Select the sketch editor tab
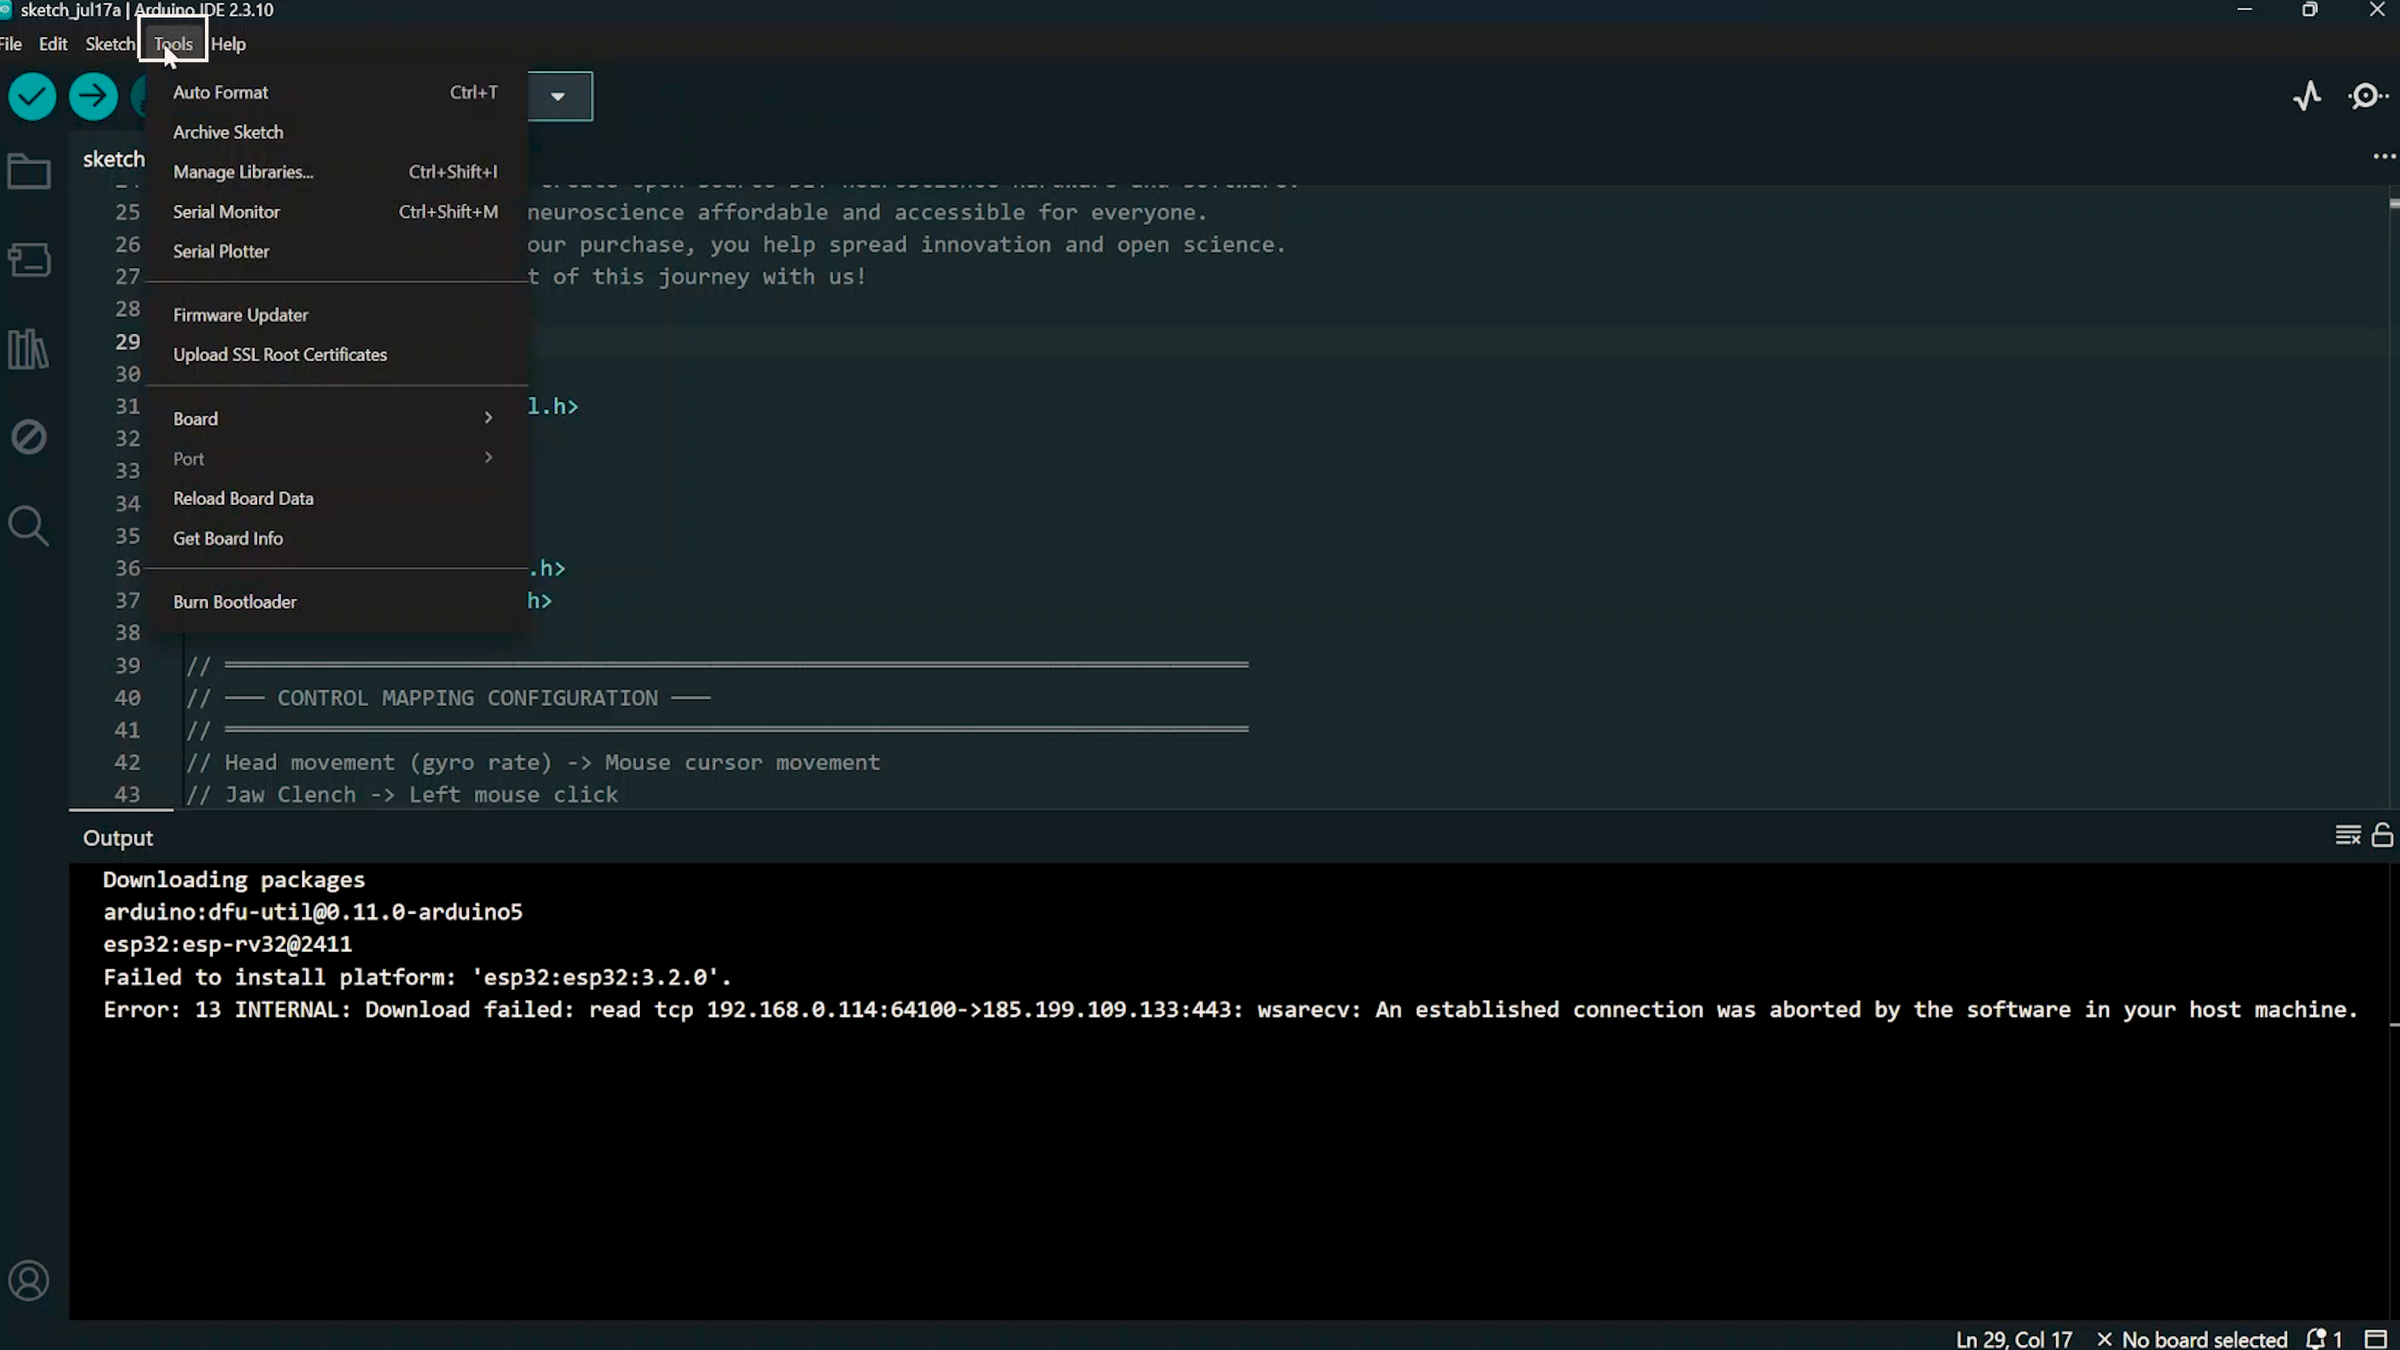The height and width of the screenshot is (1350, 2400). [x=113, y=159]
